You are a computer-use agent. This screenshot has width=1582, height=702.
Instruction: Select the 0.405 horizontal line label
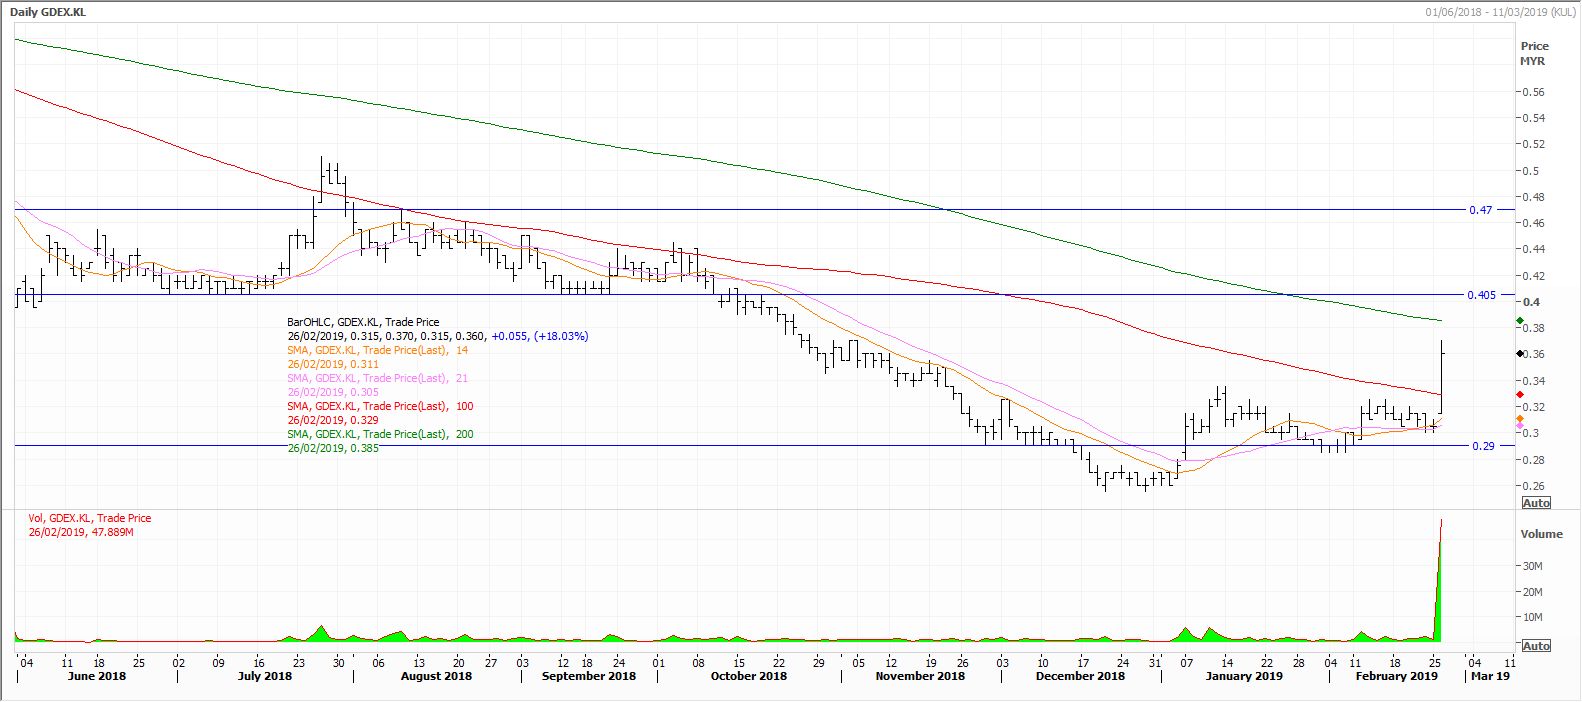pos(1481,295)
